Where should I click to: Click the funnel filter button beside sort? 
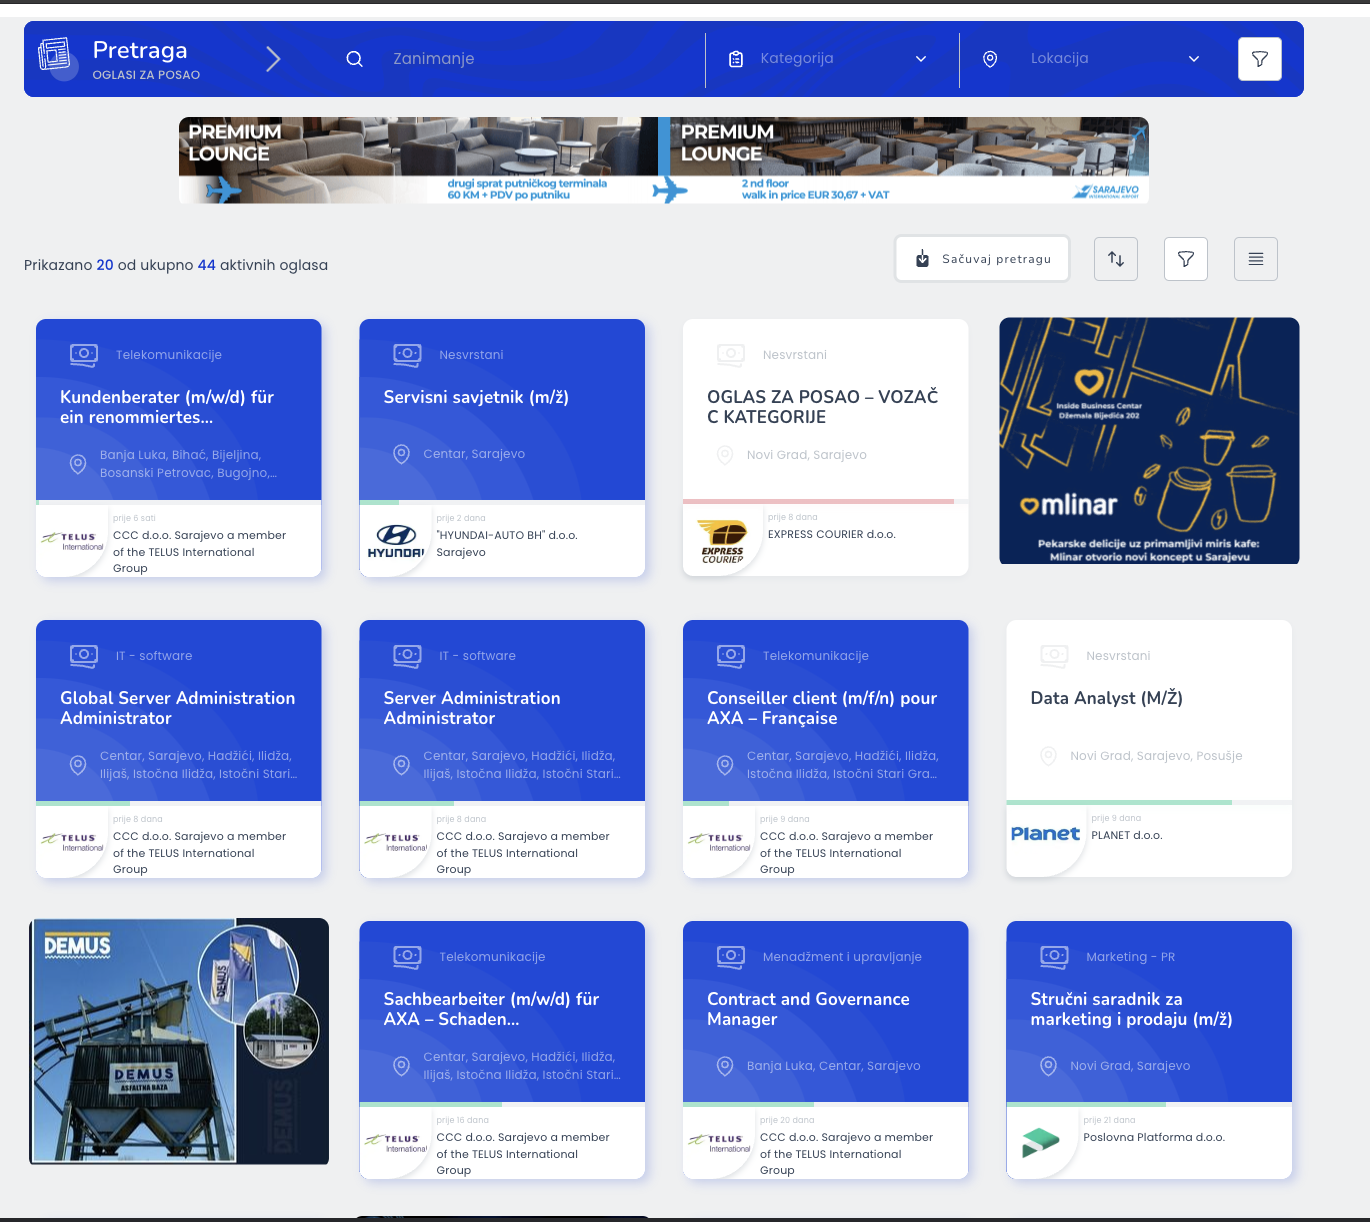tap(1185, 259)
